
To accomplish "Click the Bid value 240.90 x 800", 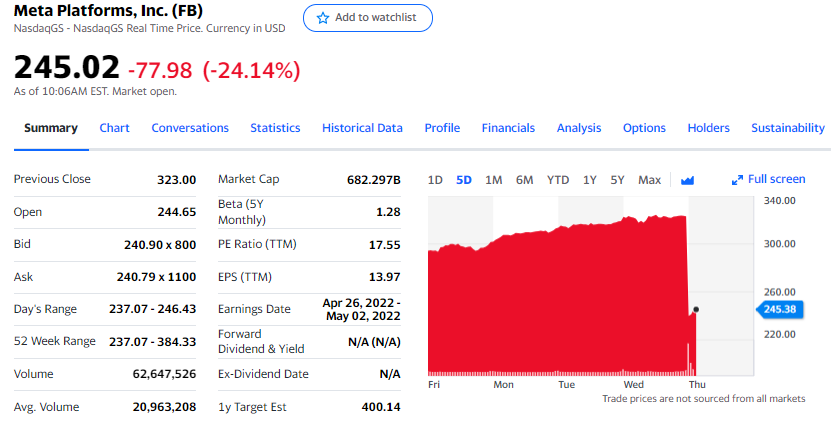I will (x=160, y=245).
